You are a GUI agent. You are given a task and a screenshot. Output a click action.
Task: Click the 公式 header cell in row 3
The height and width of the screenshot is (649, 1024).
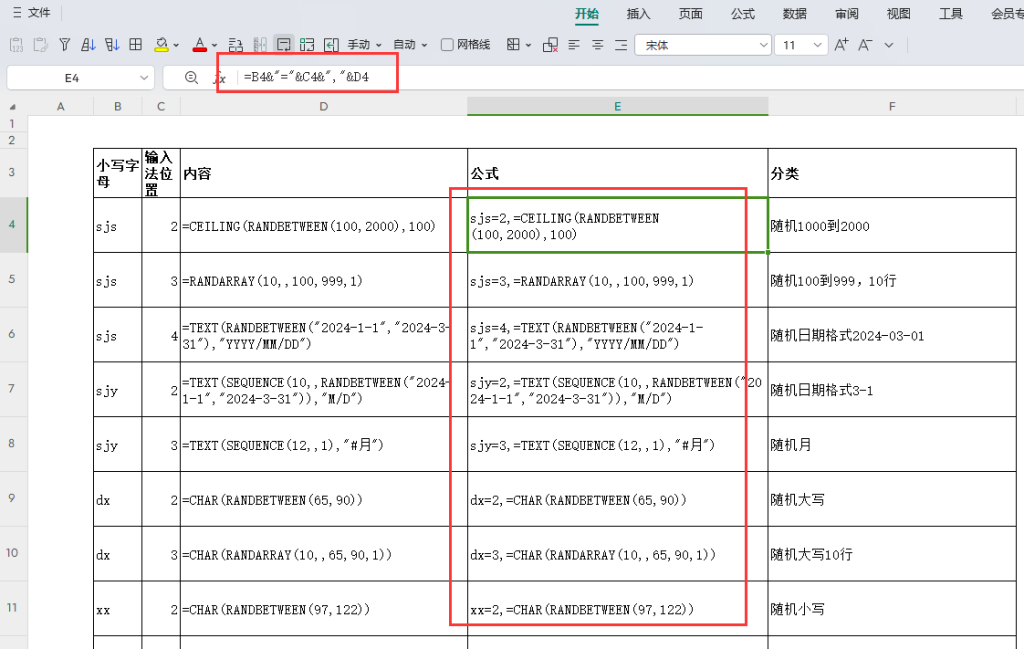point(618,173)
